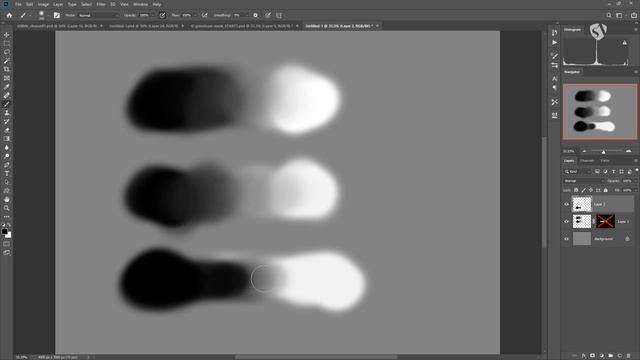Select the Clone Stamp tool
The height and width of the screenshot is (360, 640).
click(7, 113)
